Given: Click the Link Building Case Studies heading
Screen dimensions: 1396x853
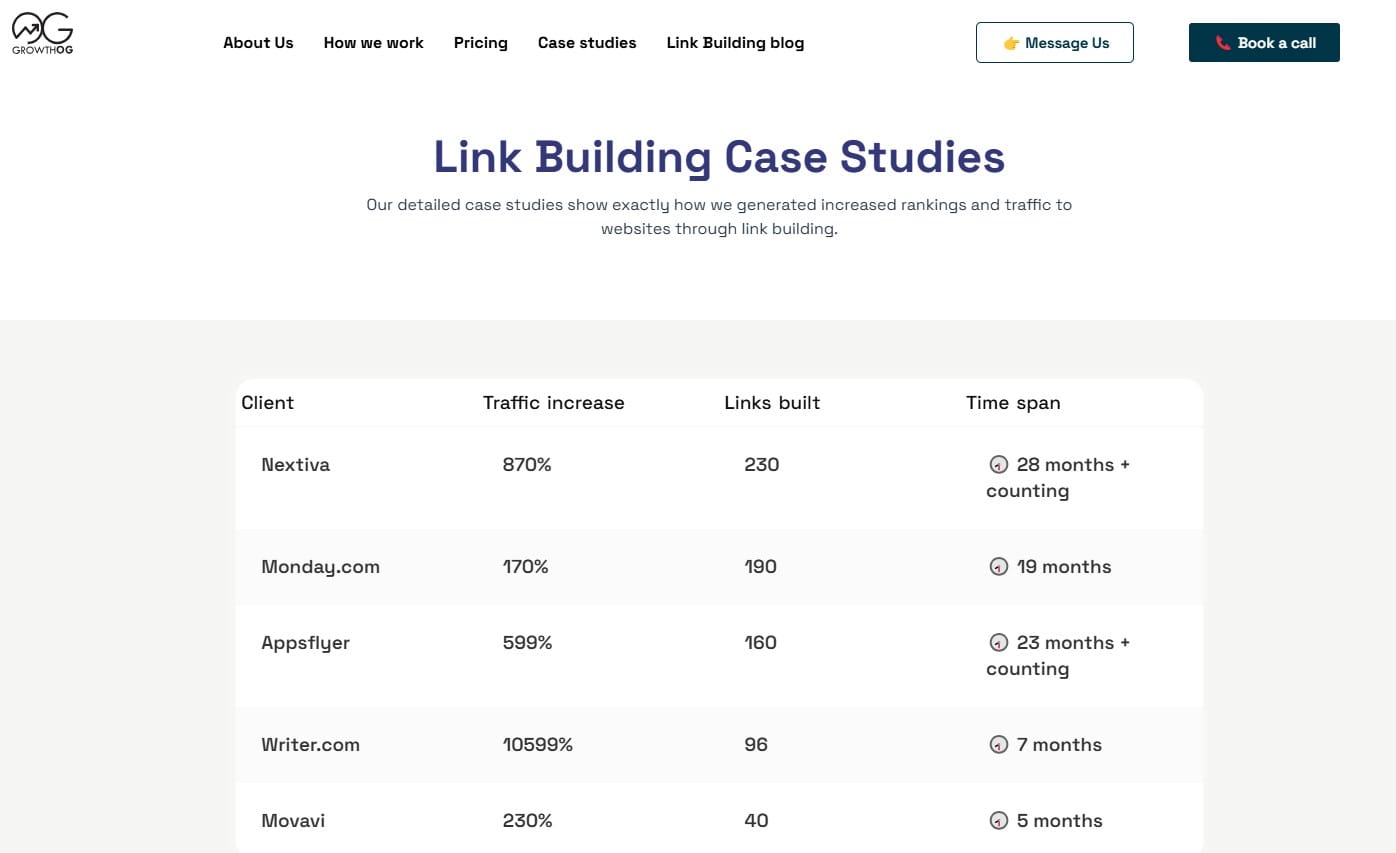Looking at the screenshot, I should pos(719,158).
